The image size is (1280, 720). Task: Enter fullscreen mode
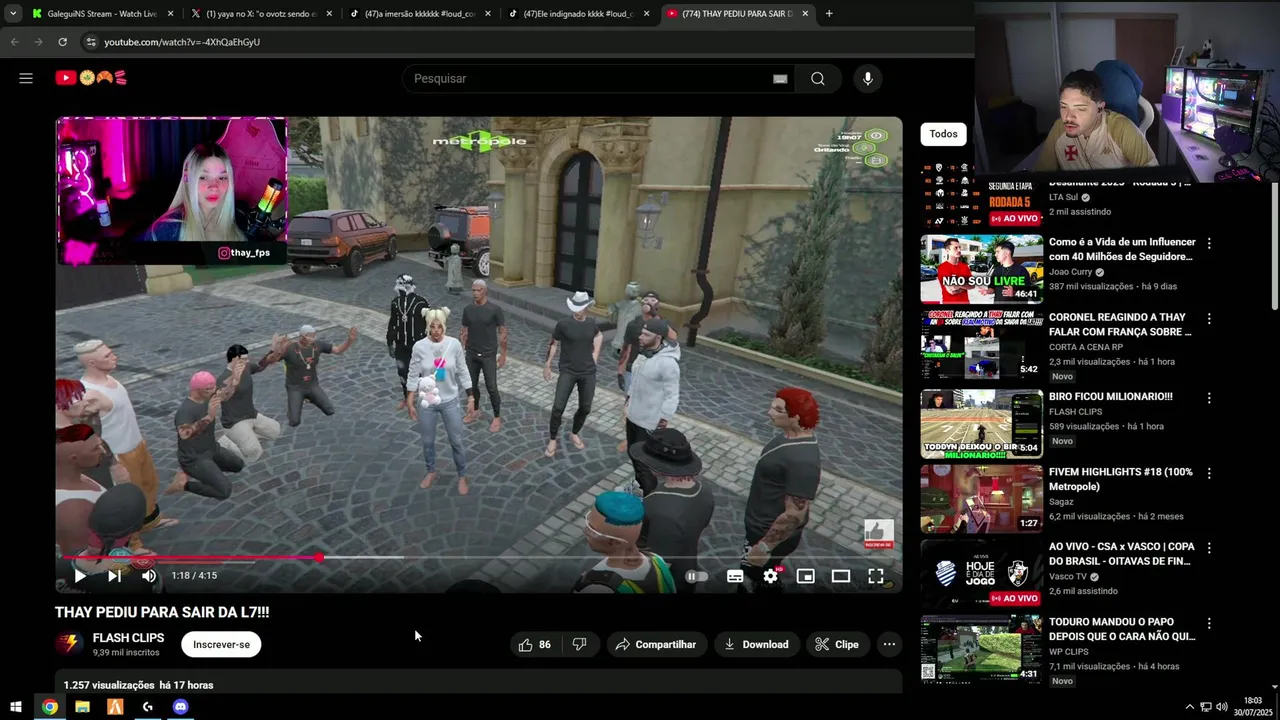point(876,576)
